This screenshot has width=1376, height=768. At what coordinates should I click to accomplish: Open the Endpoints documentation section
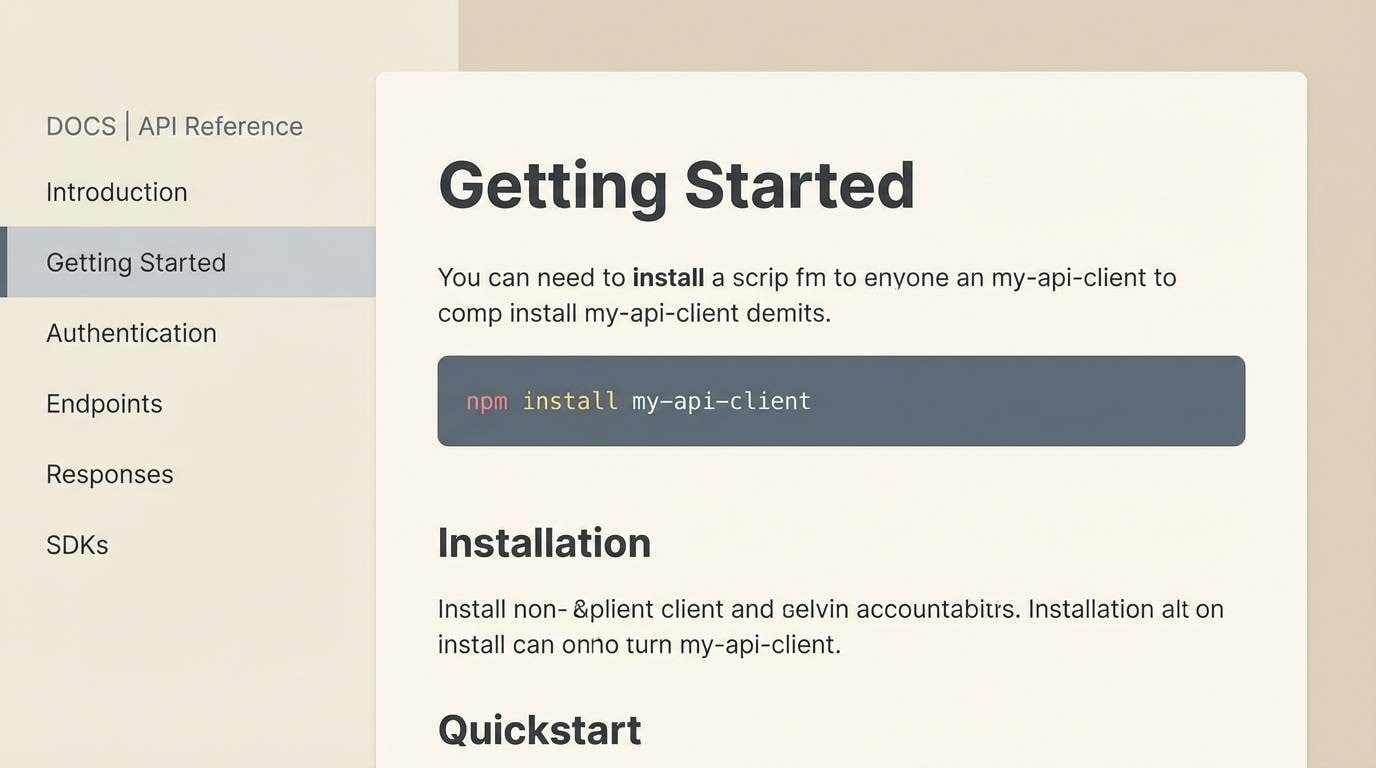[104, 403]
